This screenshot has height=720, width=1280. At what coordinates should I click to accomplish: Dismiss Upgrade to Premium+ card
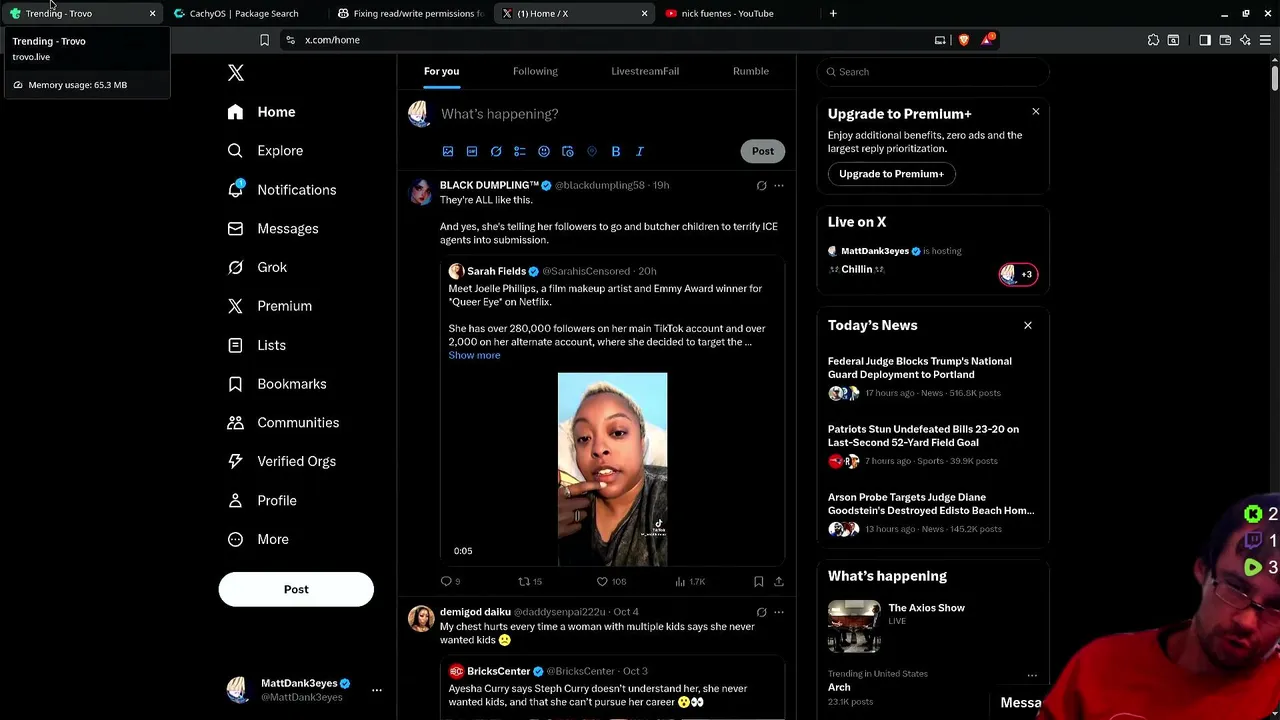1036,112
